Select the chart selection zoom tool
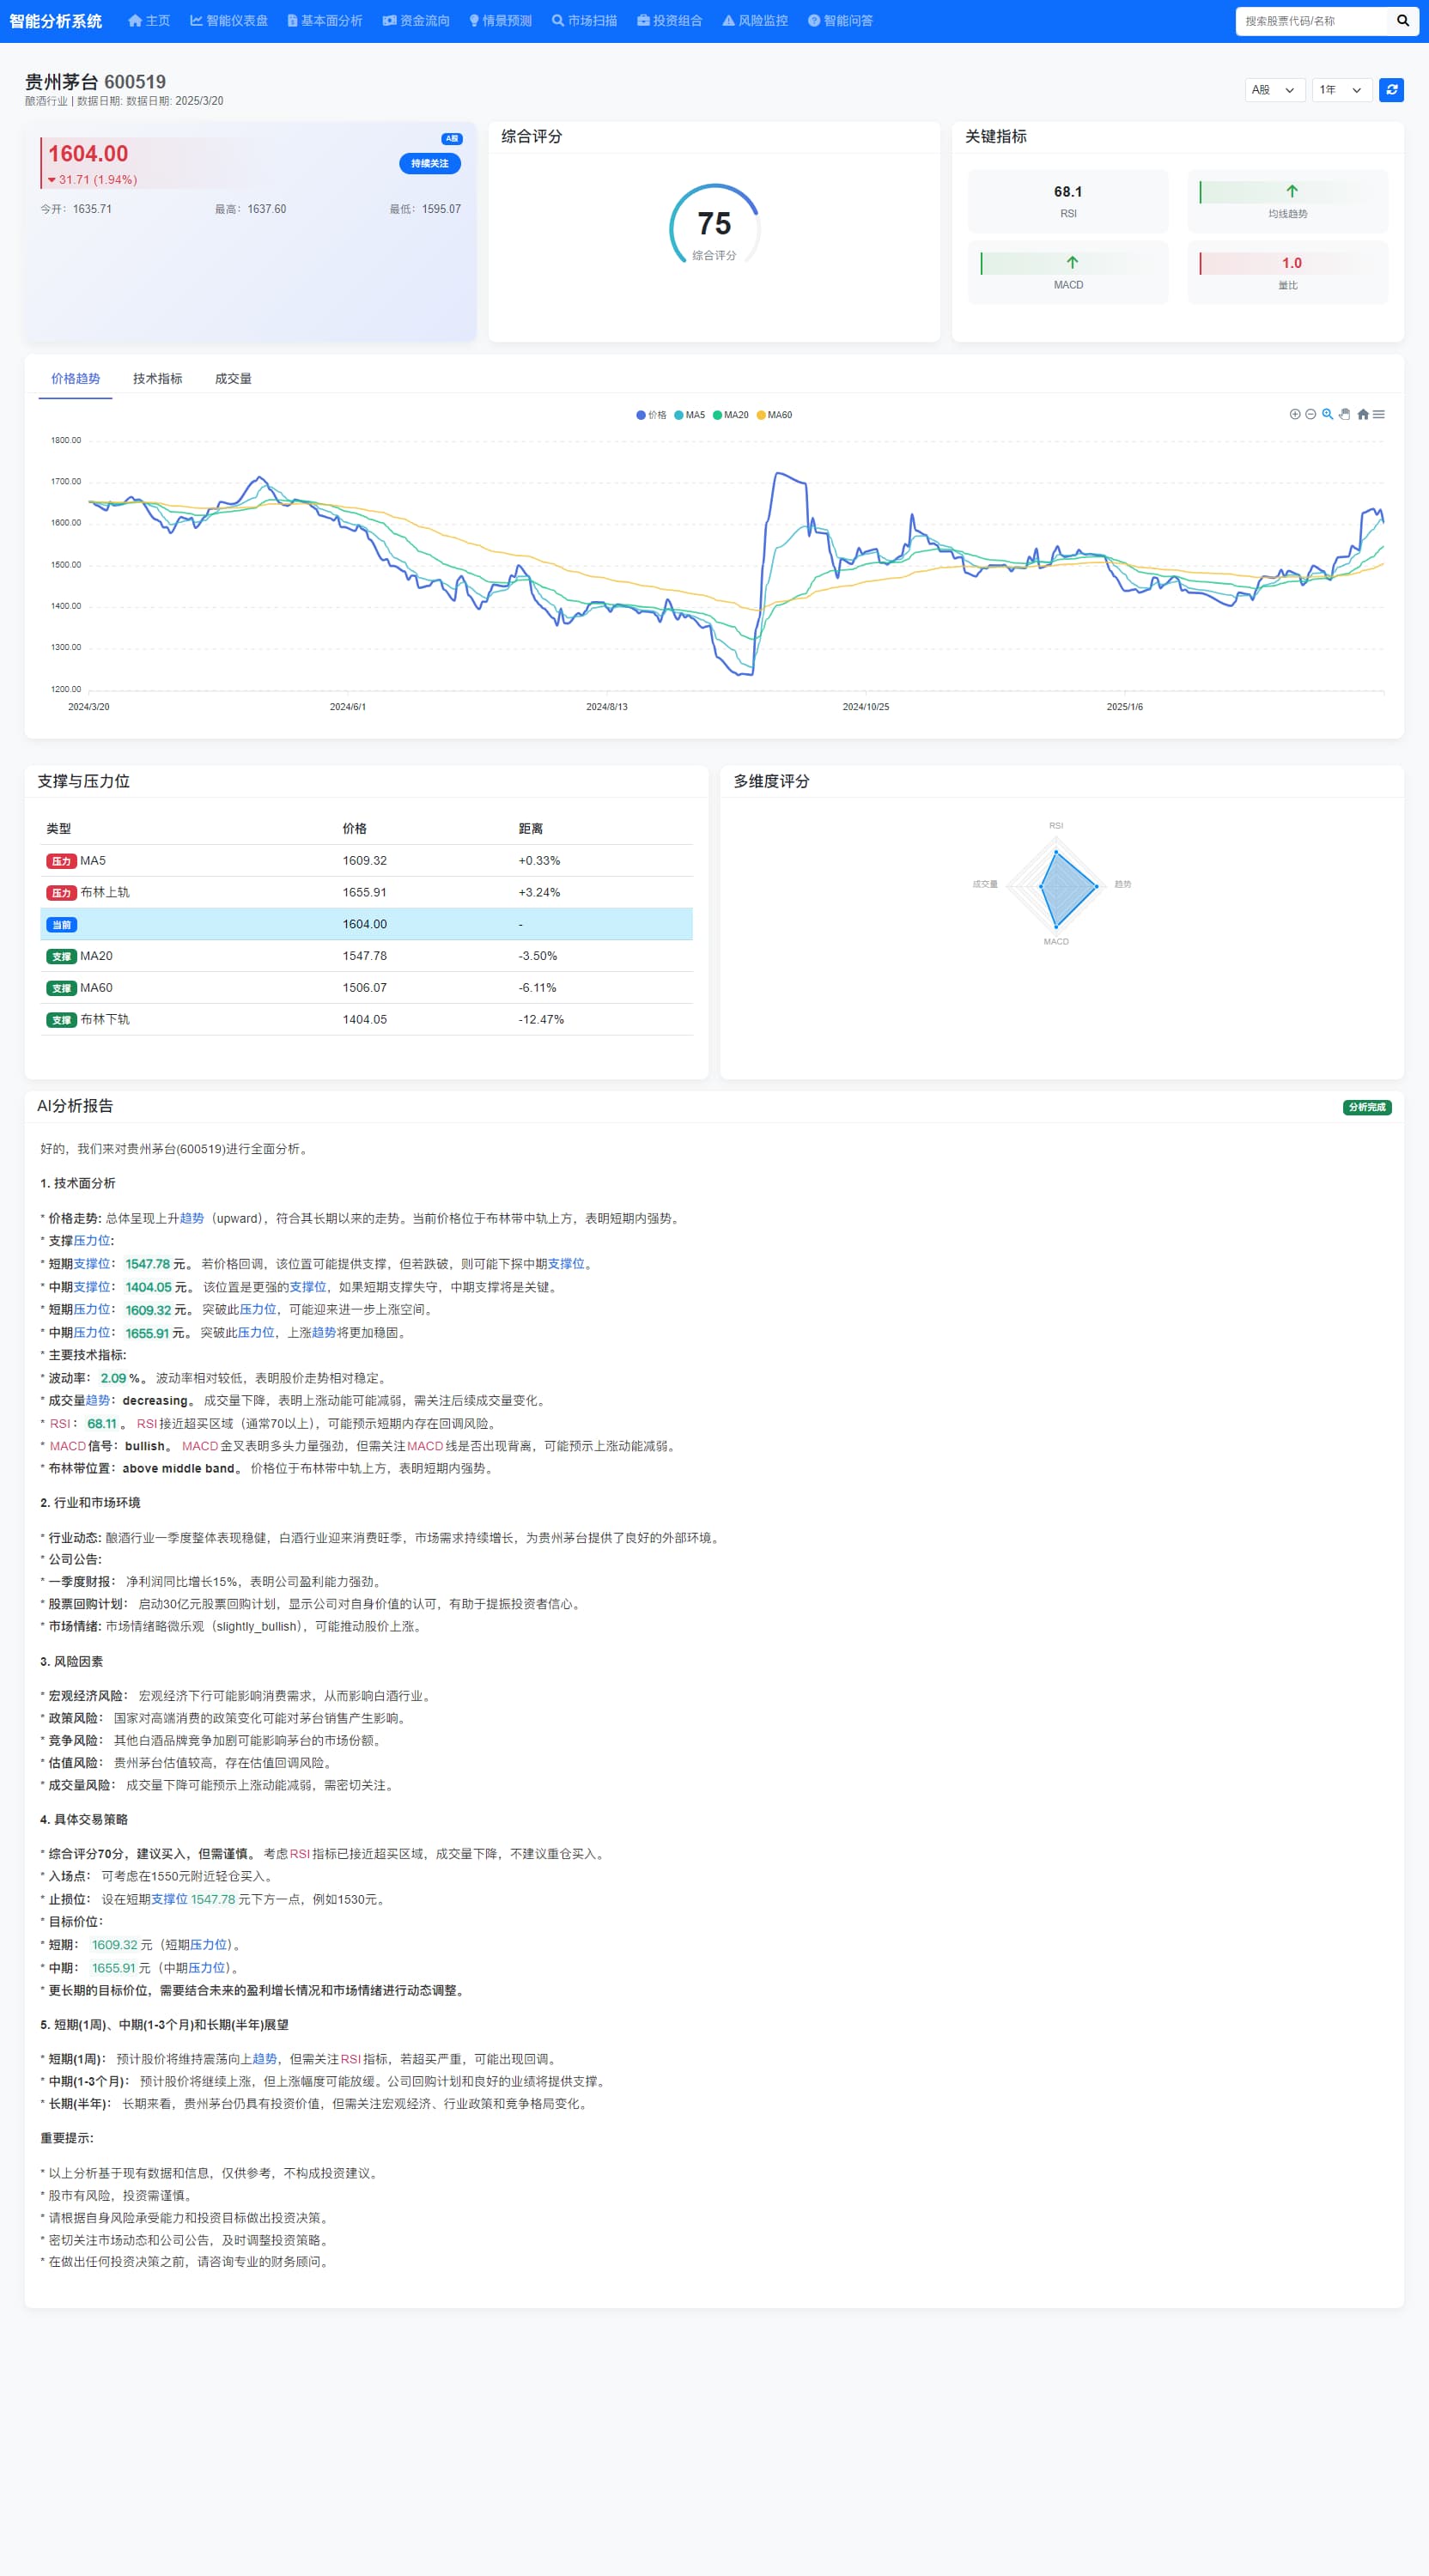The image size is (1429, 2576). 1327,414
